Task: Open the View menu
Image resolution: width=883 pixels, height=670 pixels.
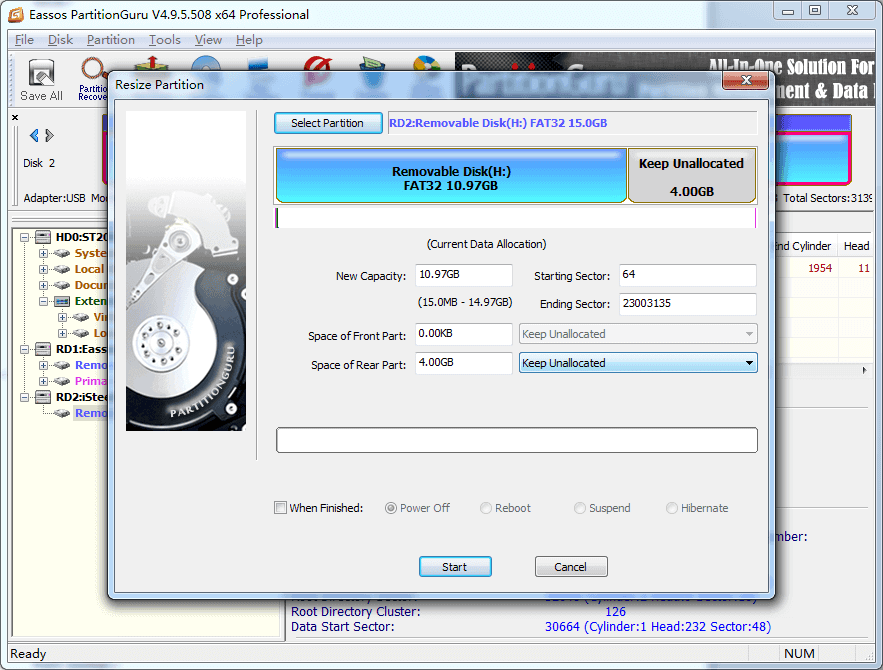Action: tap(208, 40)
